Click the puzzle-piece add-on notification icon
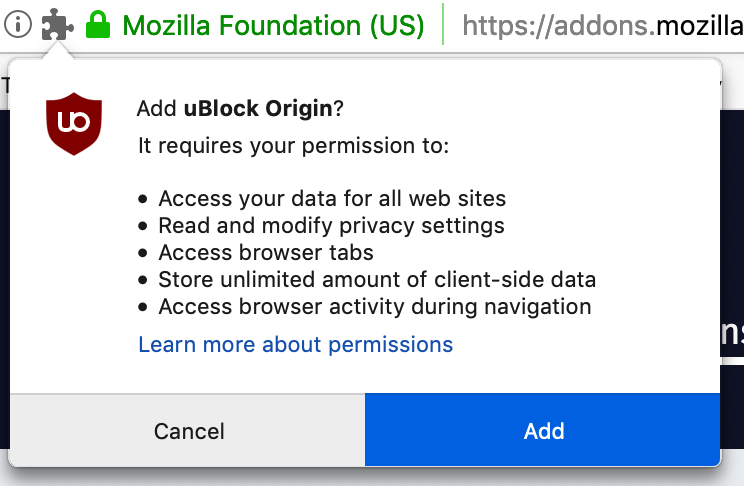This screenshot has width=744, height=486. click(57, 24)
